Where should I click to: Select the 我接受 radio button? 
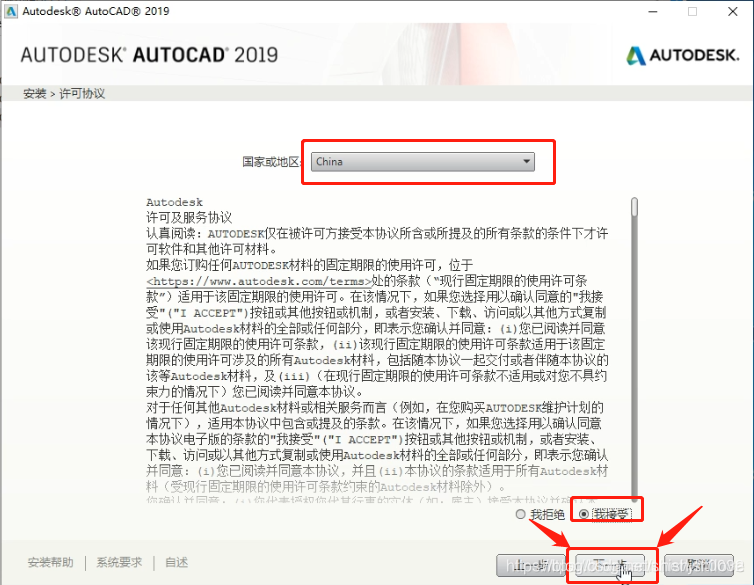pyautogui.click(x=584, y=514)
